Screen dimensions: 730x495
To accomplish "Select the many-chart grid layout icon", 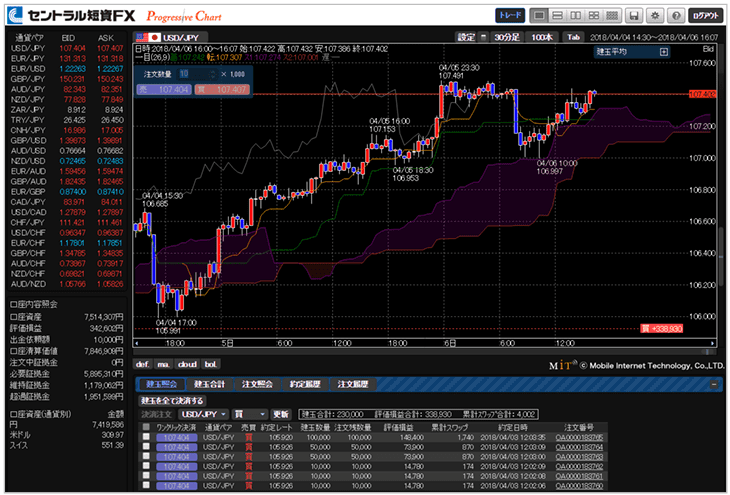I will (x=612, y=16).
